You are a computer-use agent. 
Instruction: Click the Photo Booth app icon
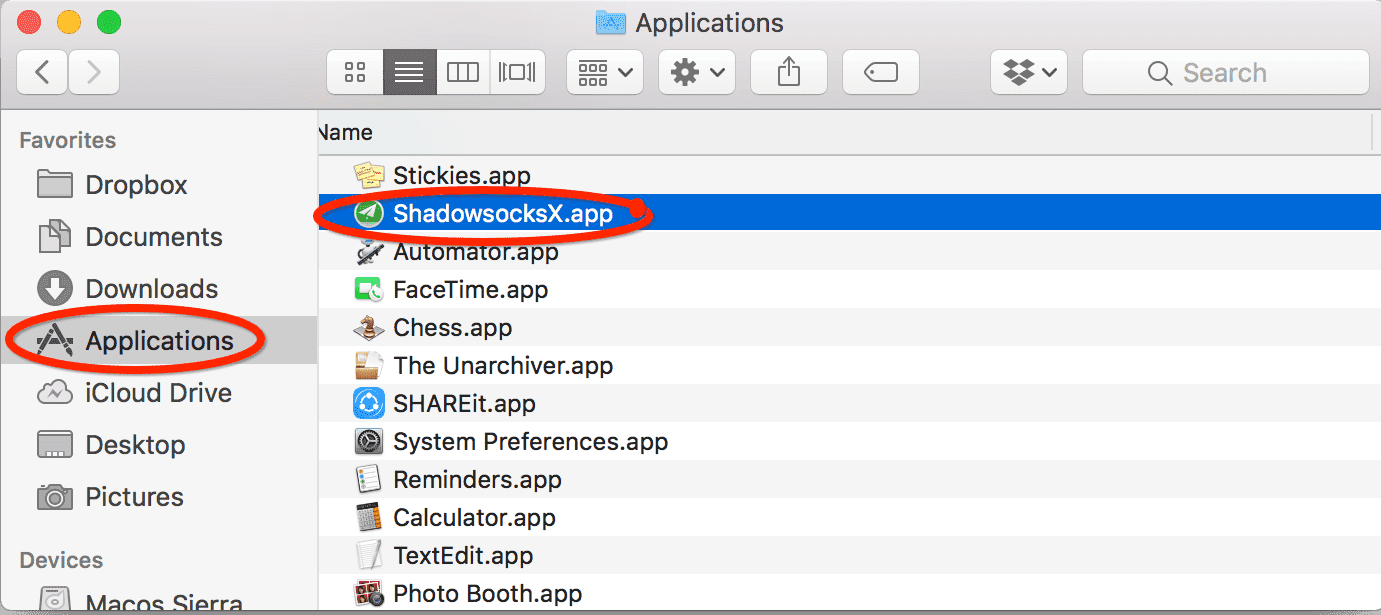pyautogui.click(x=370, y=594)
